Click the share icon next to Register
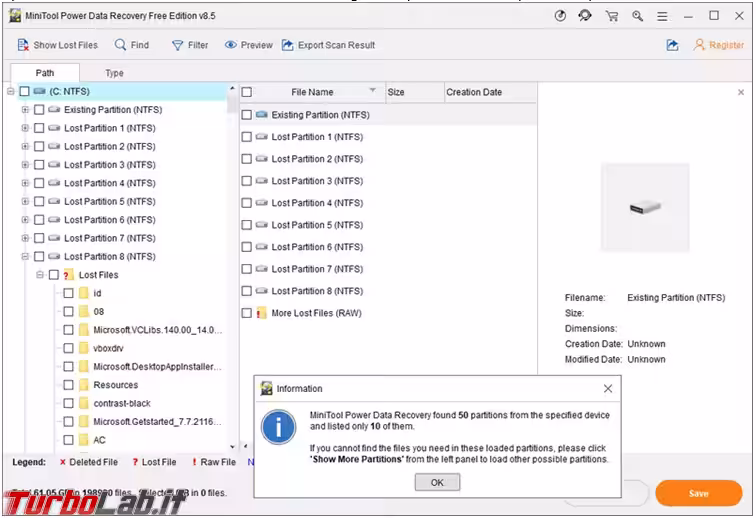The image size is (756, 518). coord(672,45)
